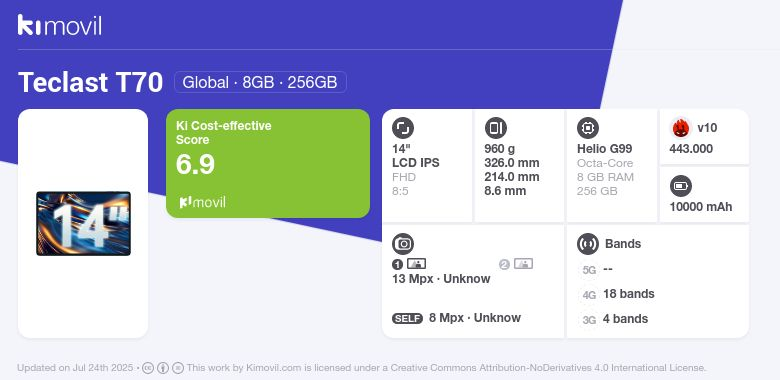Click the first rear camera picture icon
Screen dimensions: 780x380
[416, 264]
